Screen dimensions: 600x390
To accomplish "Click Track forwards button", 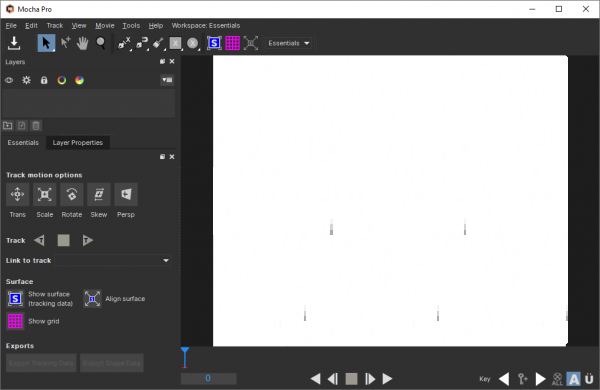I will point(88,240).
